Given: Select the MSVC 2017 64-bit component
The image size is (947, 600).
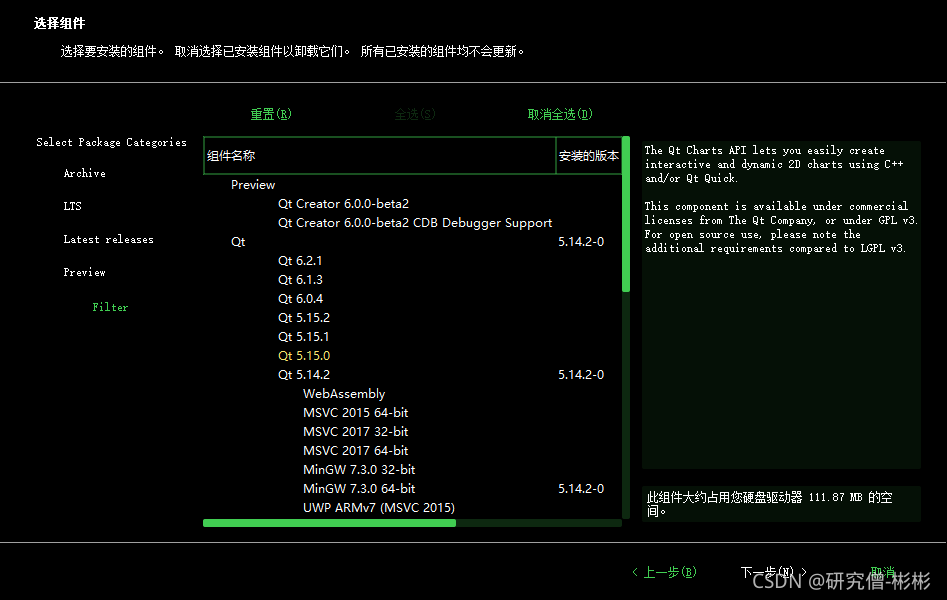Looking at the screenshot, I should click(x=356, y=451).
